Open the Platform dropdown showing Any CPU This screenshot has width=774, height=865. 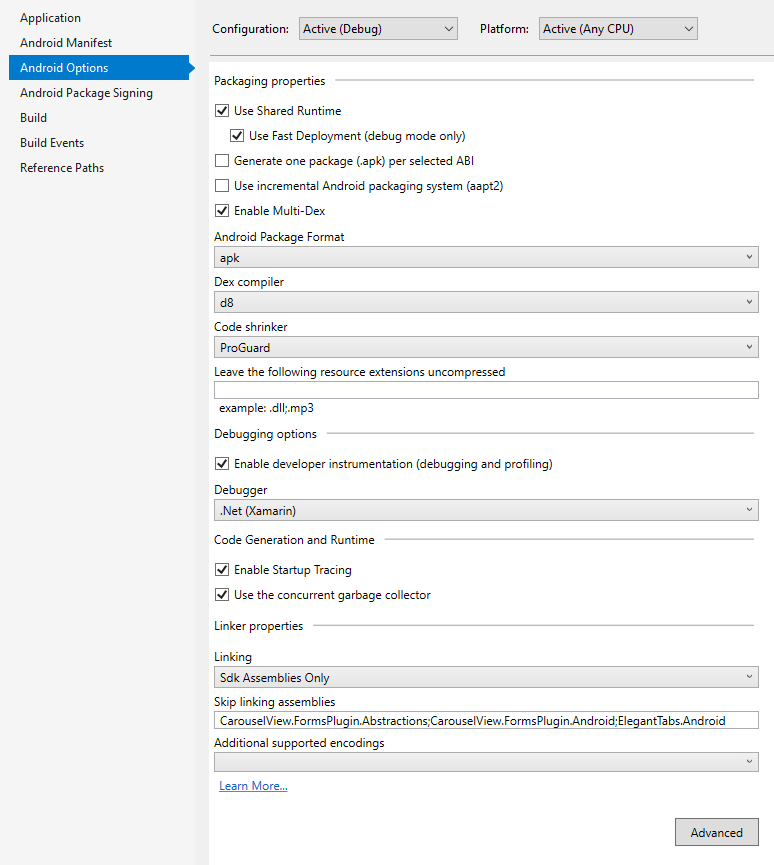pos(618,29)
